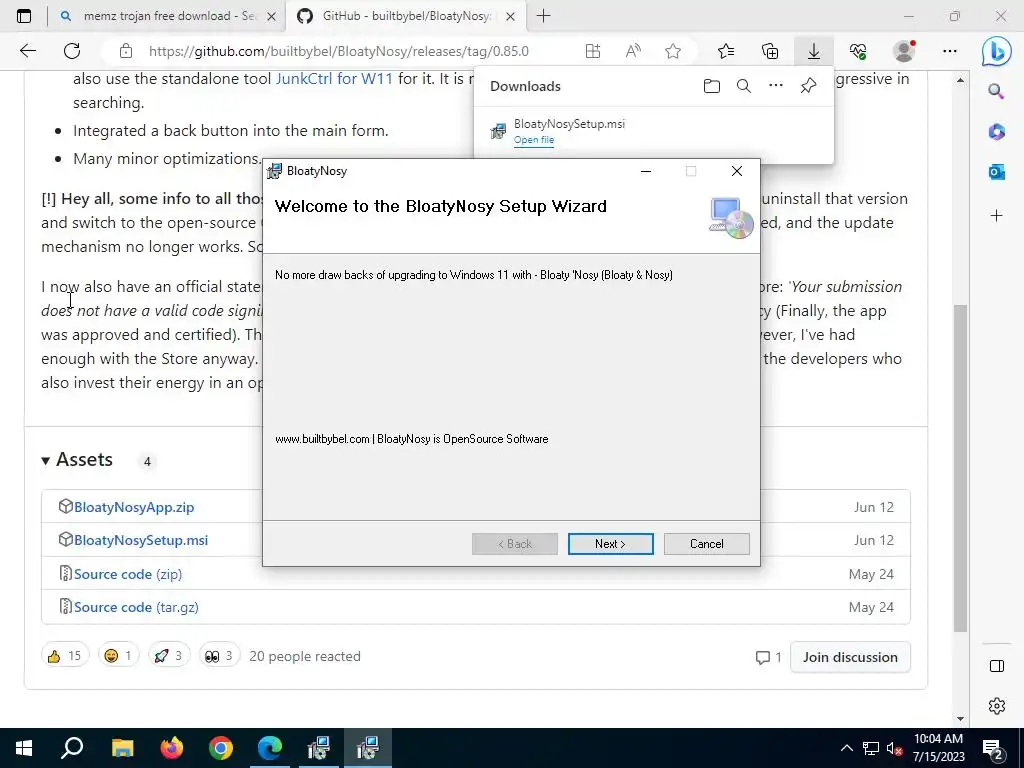Screen dimensions: 1024x768
Task: Download BloatyNosySetup.msi asset
Action: point(141,540)
